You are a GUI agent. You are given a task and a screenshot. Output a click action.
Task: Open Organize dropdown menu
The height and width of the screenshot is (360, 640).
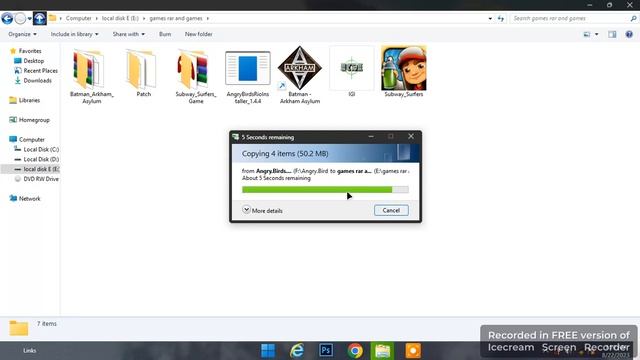click(22, 34)
